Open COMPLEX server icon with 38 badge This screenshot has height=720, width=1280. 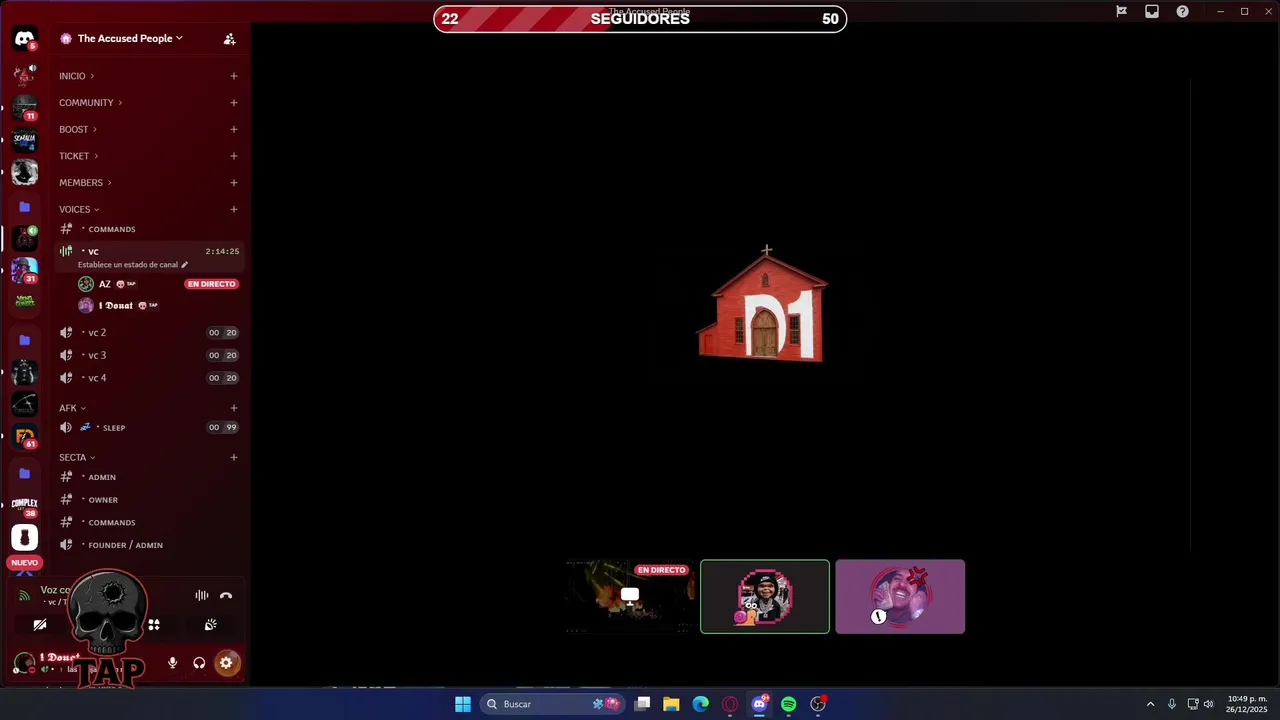click(x=25, y=506)
